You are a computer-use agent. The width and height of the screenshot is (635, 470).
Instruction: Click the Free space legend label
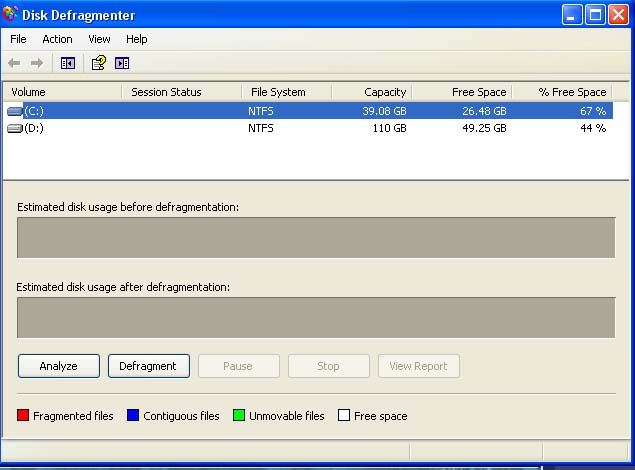pyautogui.click(x=381, y=416)
